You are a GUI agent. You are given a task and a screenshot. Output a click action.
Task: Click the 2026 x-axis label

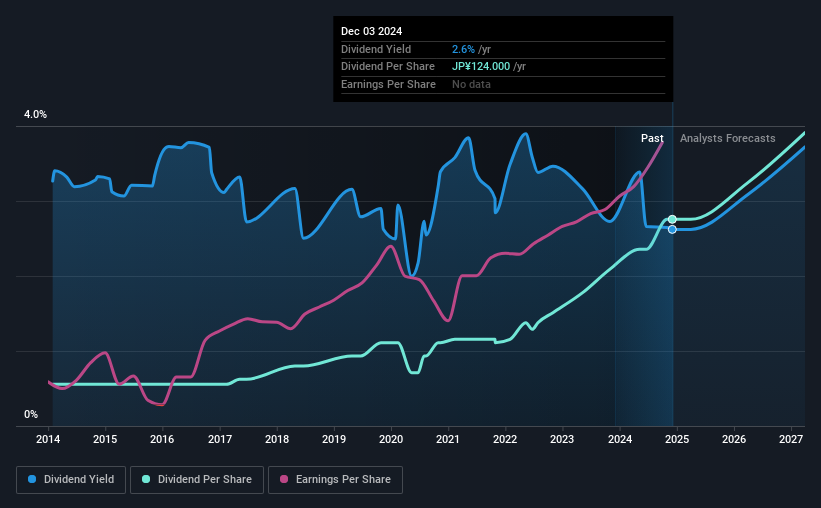coord(734,439)
